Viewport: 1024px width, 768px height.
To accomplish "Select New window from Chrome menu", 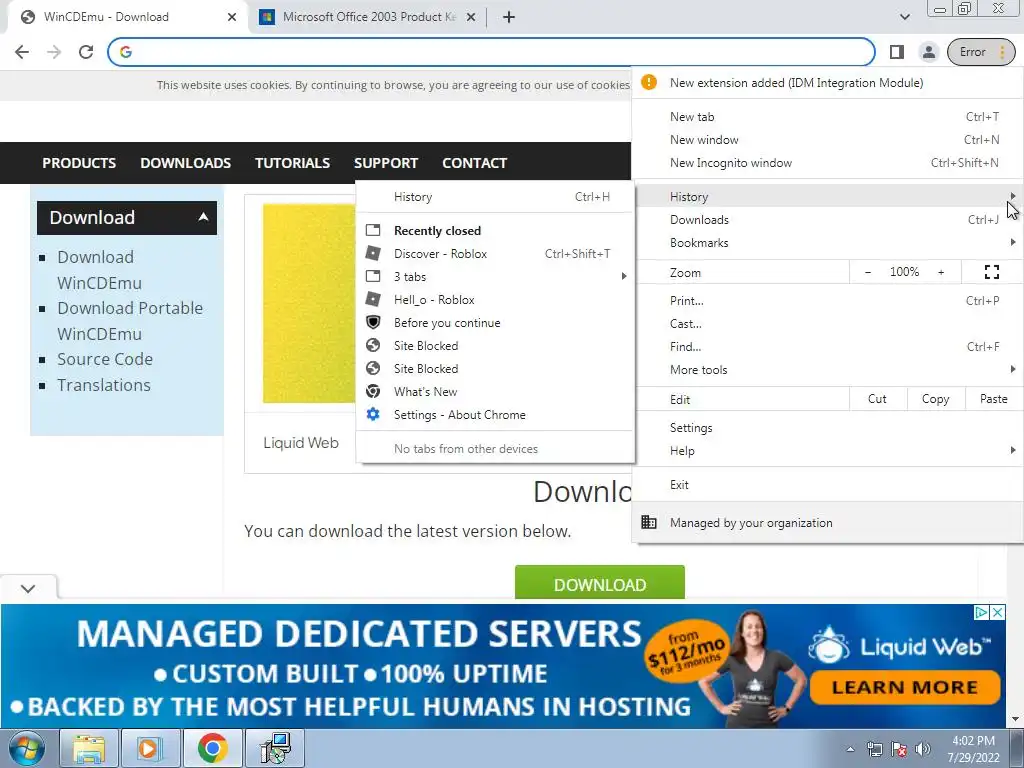I will [x=827, y=140].
